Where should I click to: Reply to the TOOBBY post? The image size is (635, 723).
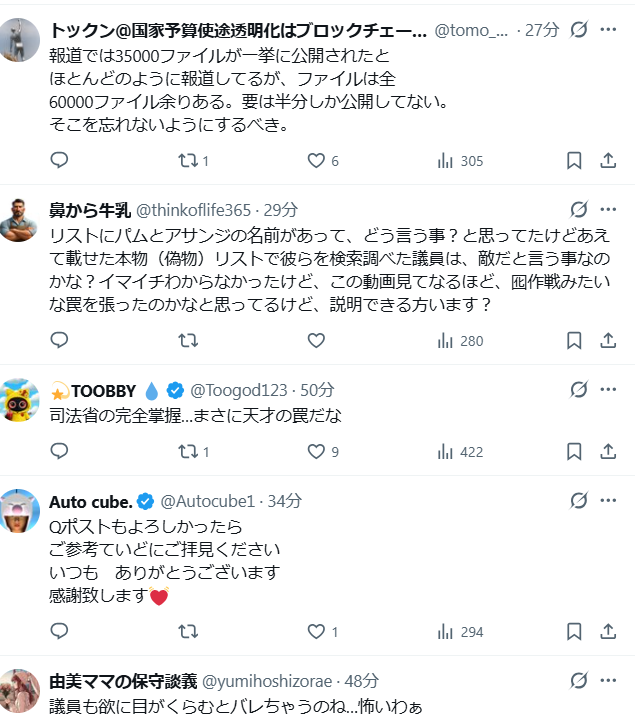point(59,452)
